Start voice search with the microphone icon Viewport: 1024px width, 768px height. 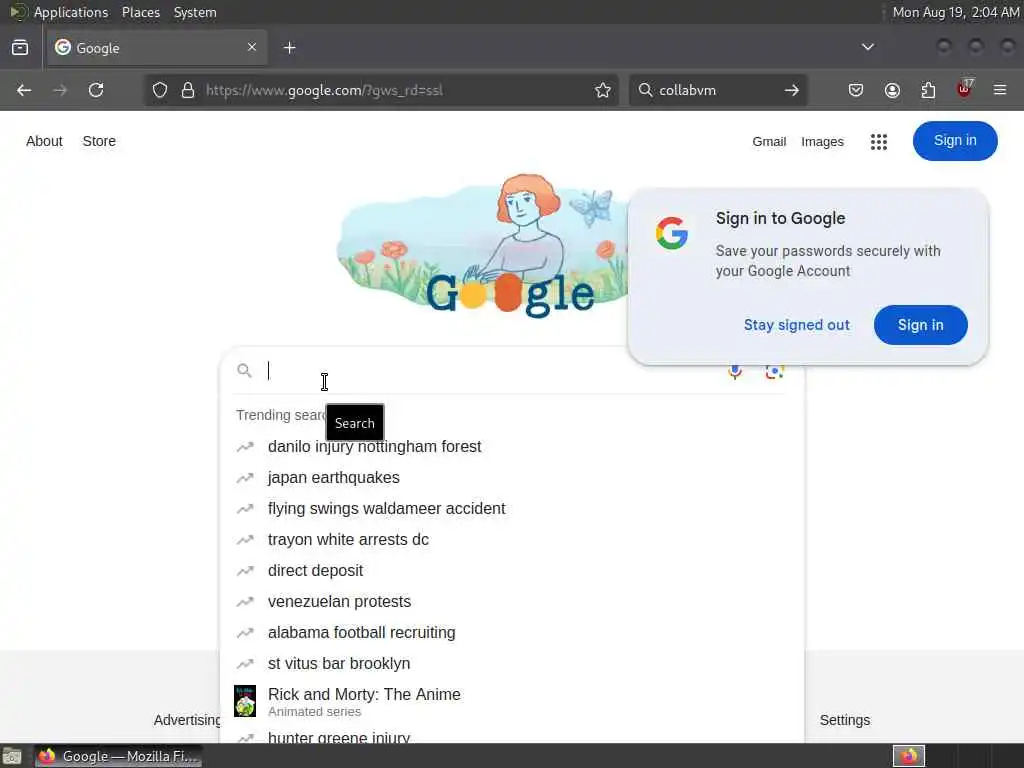click(735, 371)
